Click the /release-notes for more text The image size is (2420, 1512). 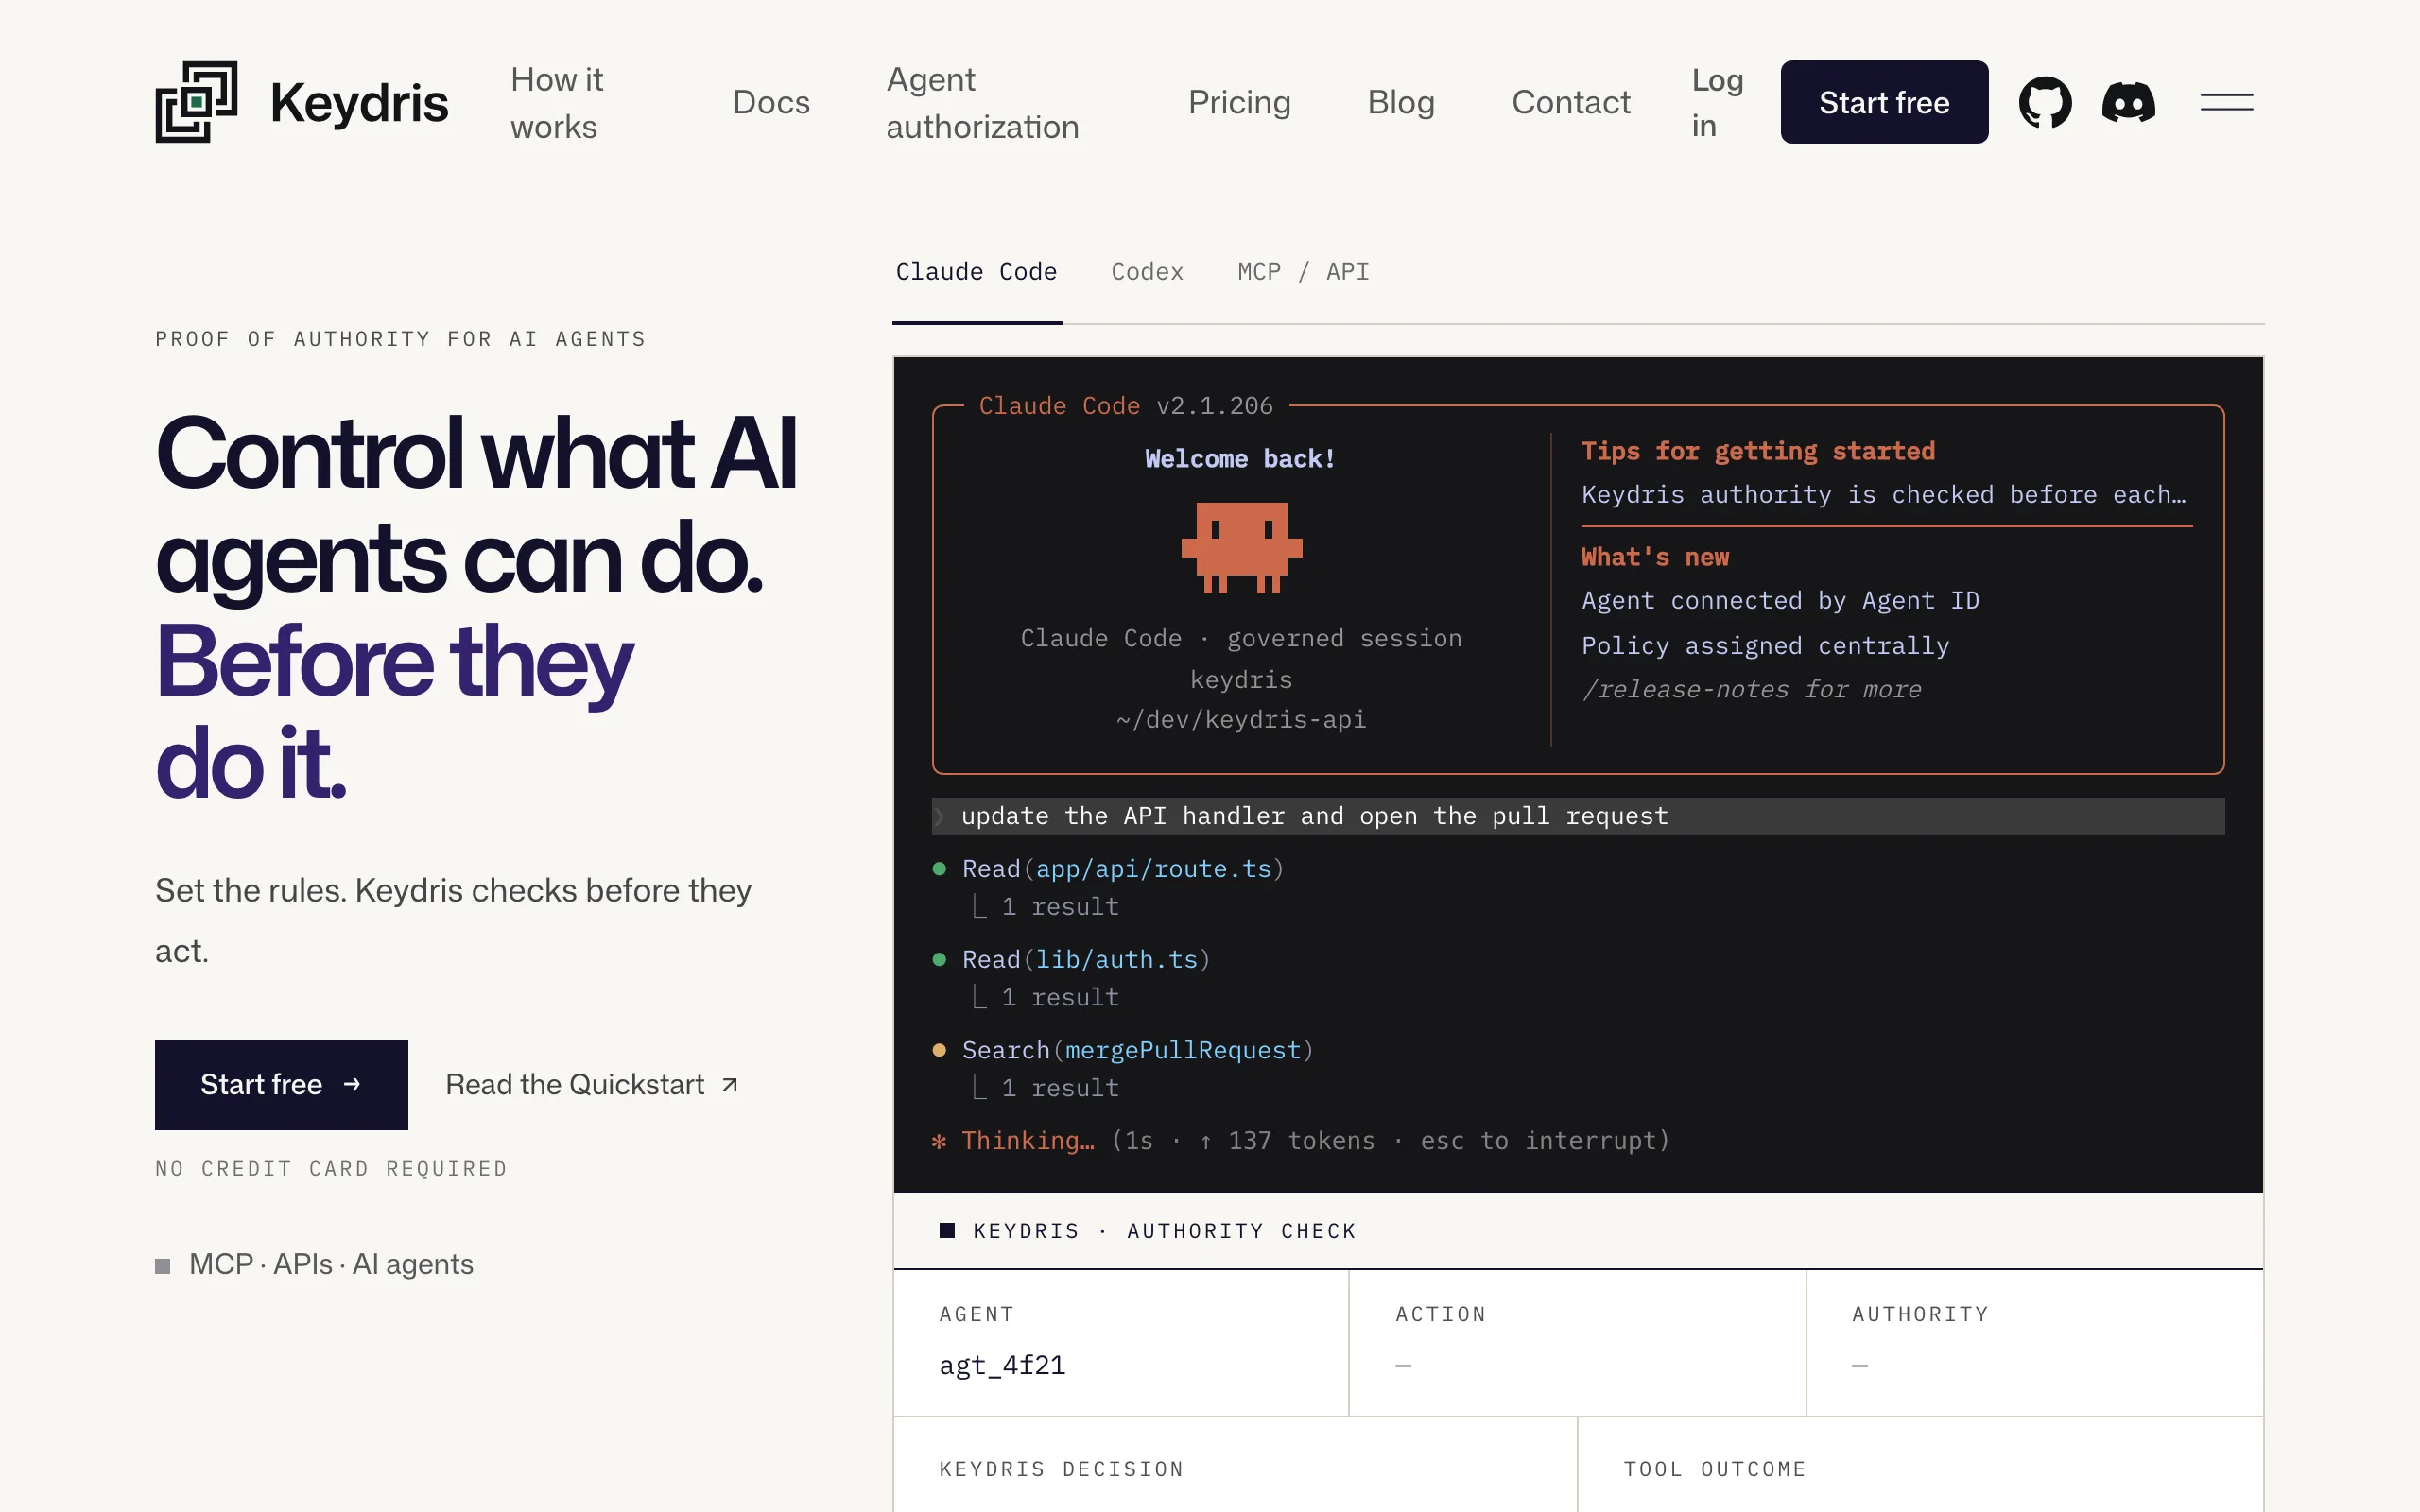(1751, 690)
